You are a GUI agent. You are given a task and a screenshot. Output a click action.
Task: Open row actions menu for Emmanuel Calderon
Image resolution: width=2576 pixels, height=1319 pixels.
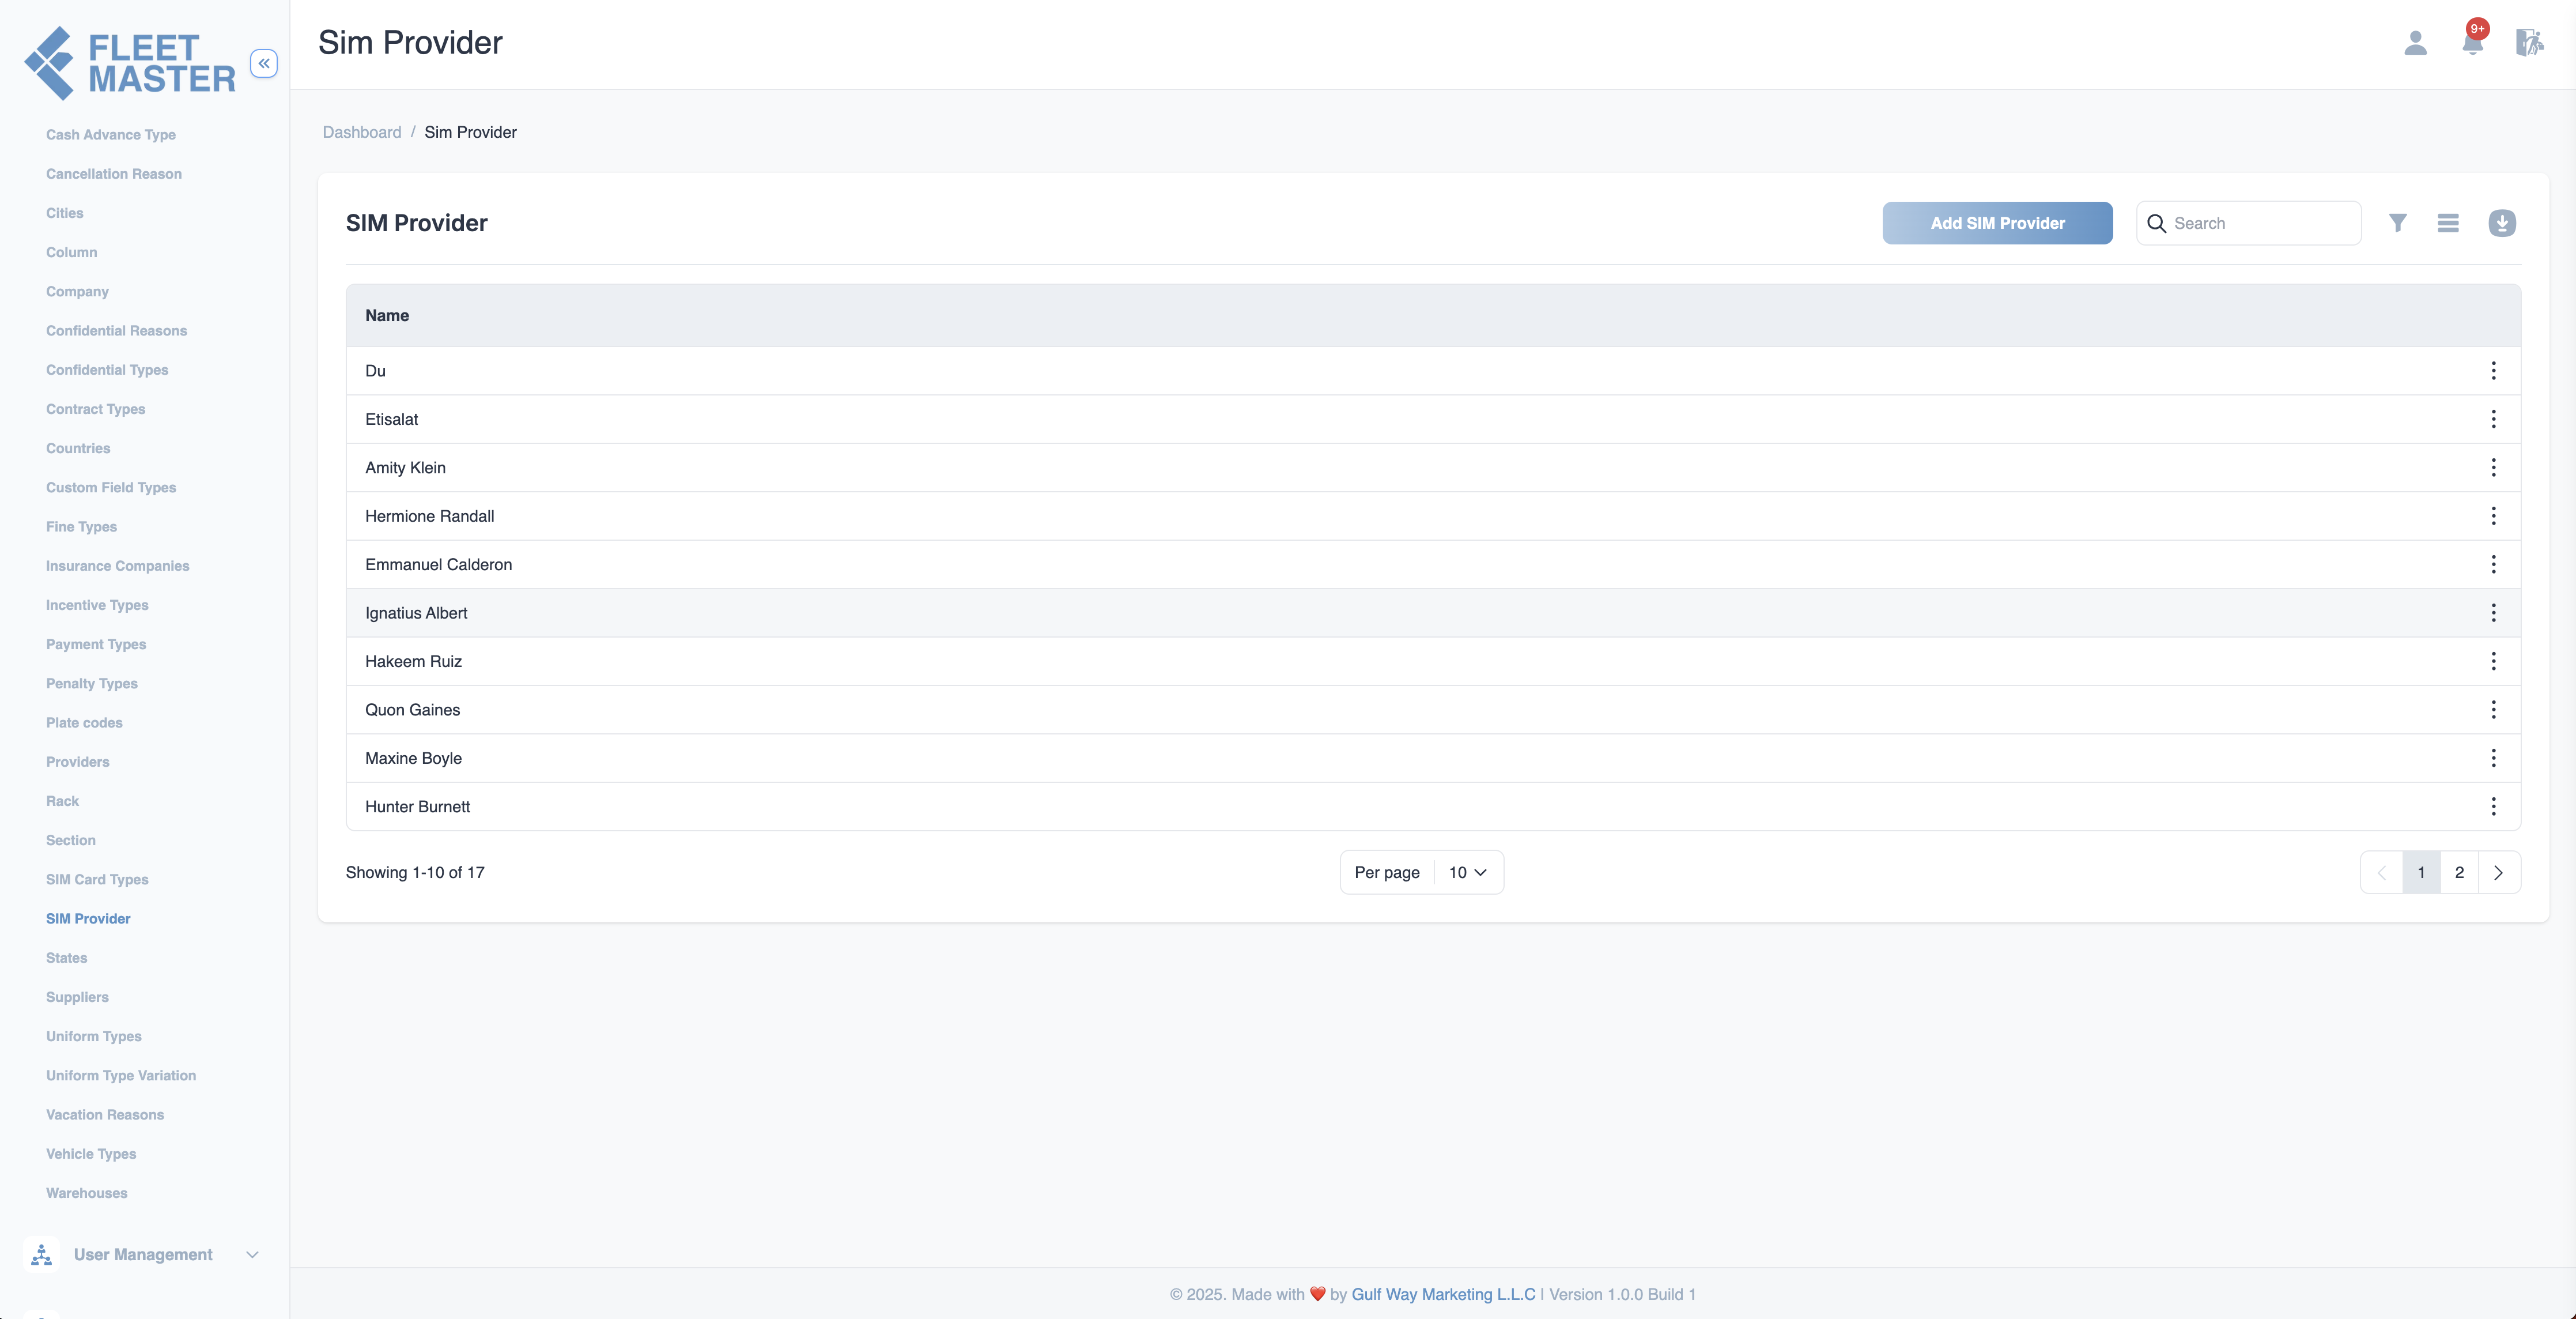(2493, 565)
